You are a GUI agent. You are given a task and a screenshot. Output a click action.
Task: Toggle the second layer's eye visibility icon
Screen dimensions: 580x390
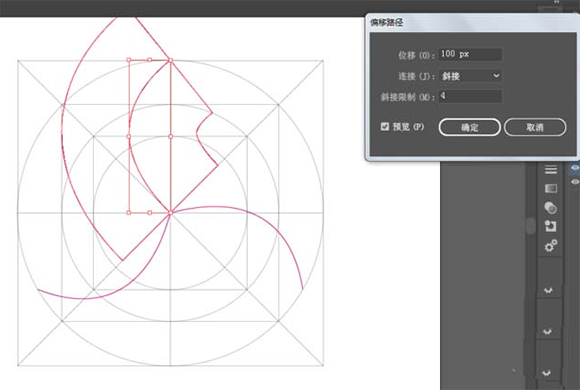click(x=574, y=182)
